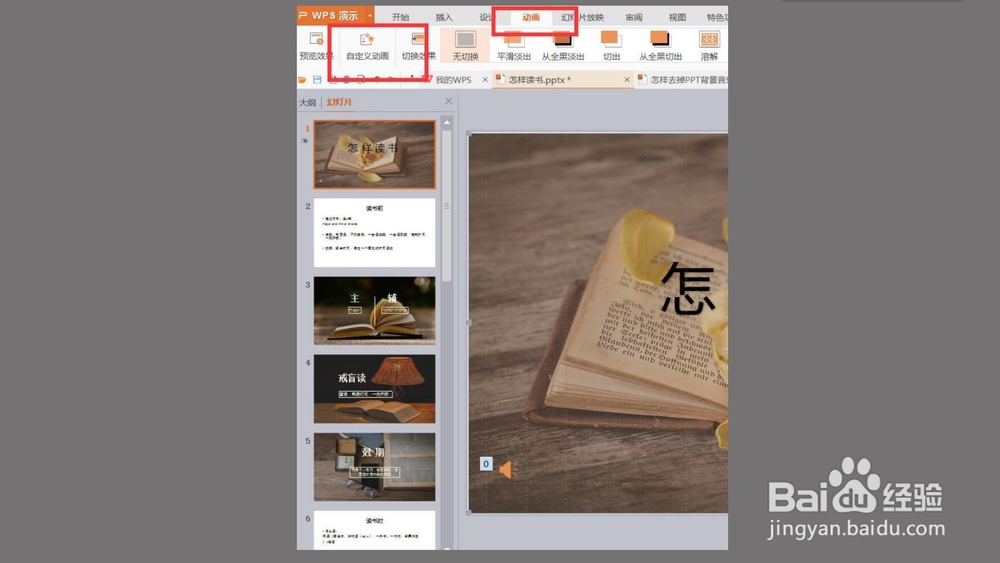Select slide 3 thumbnail 主 辅
The width and height of the screenshot is (1000, 563).
point(374,311)
